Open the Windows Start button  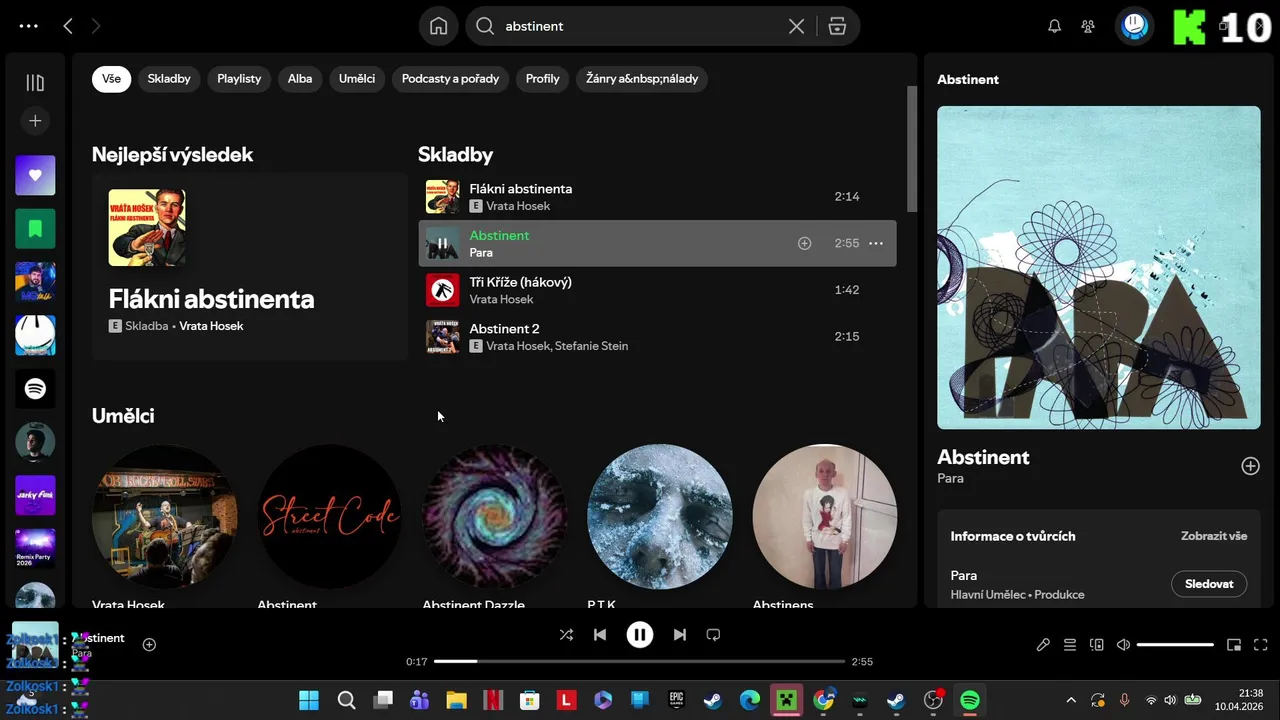pos(309,700)
